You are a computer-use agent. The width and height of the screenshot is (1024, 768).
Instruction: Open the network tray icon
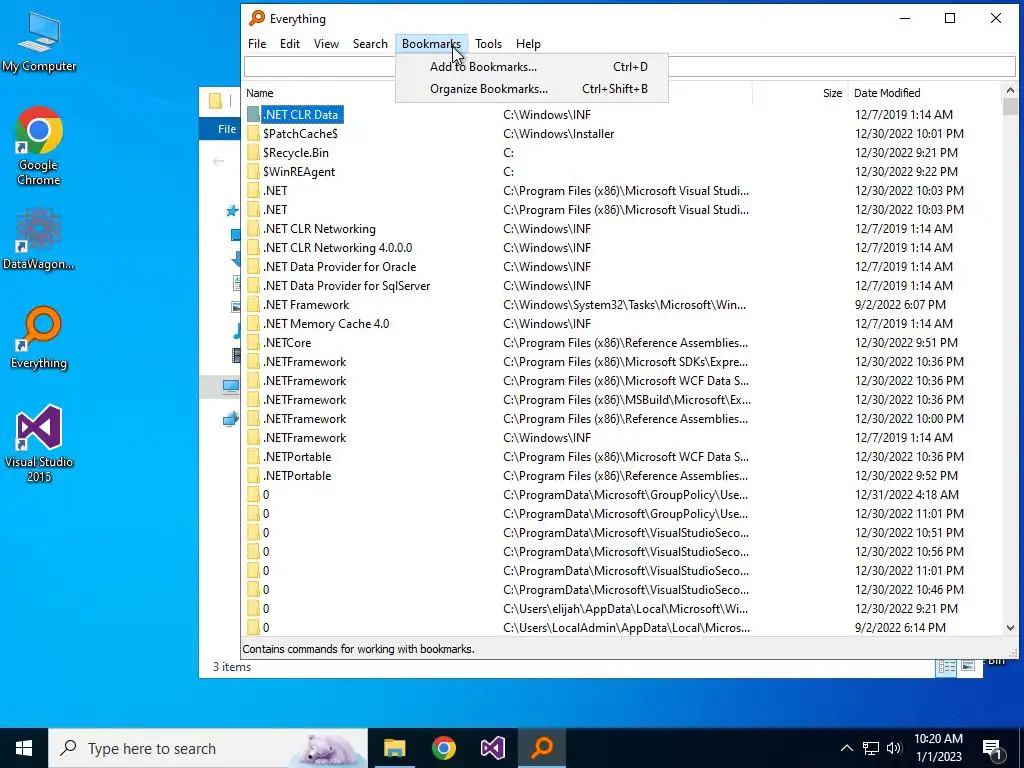coord(871,748)
